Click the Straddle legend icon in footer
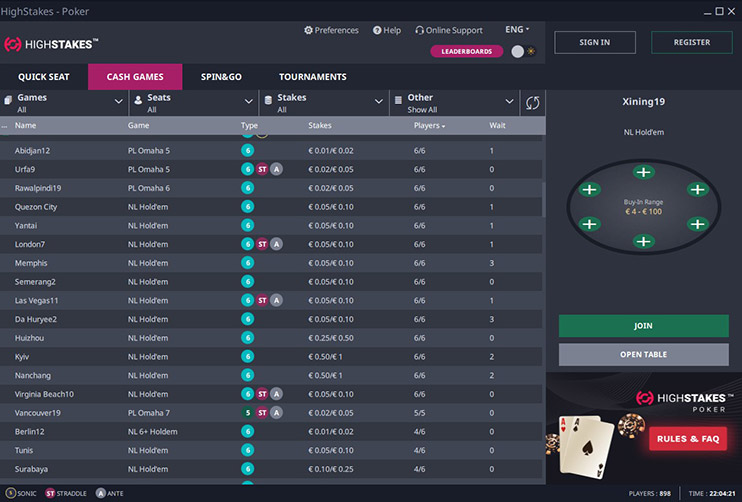 click(x=50, y=493)
